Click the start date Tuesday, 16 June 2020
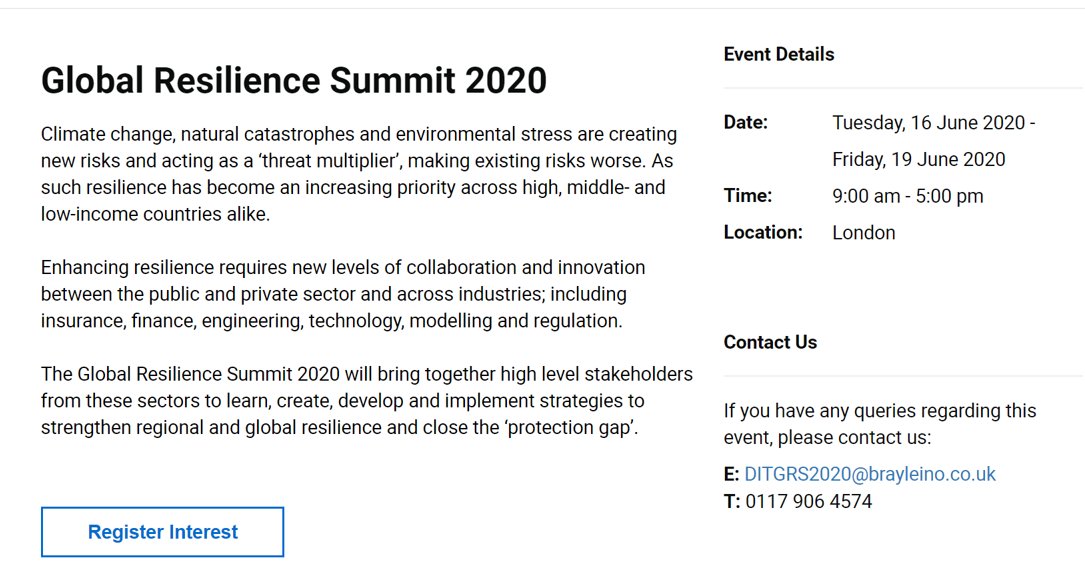This screenshot has height=577, width=1085. tap(929, 123)
